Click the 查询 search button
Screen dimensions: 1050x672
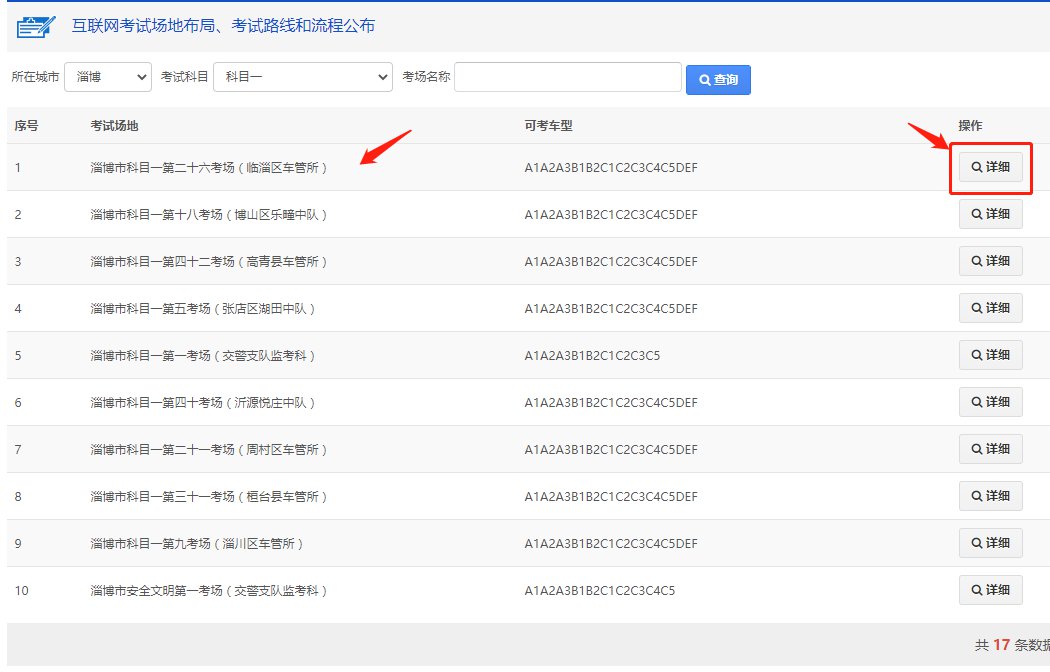coord(718,80)
